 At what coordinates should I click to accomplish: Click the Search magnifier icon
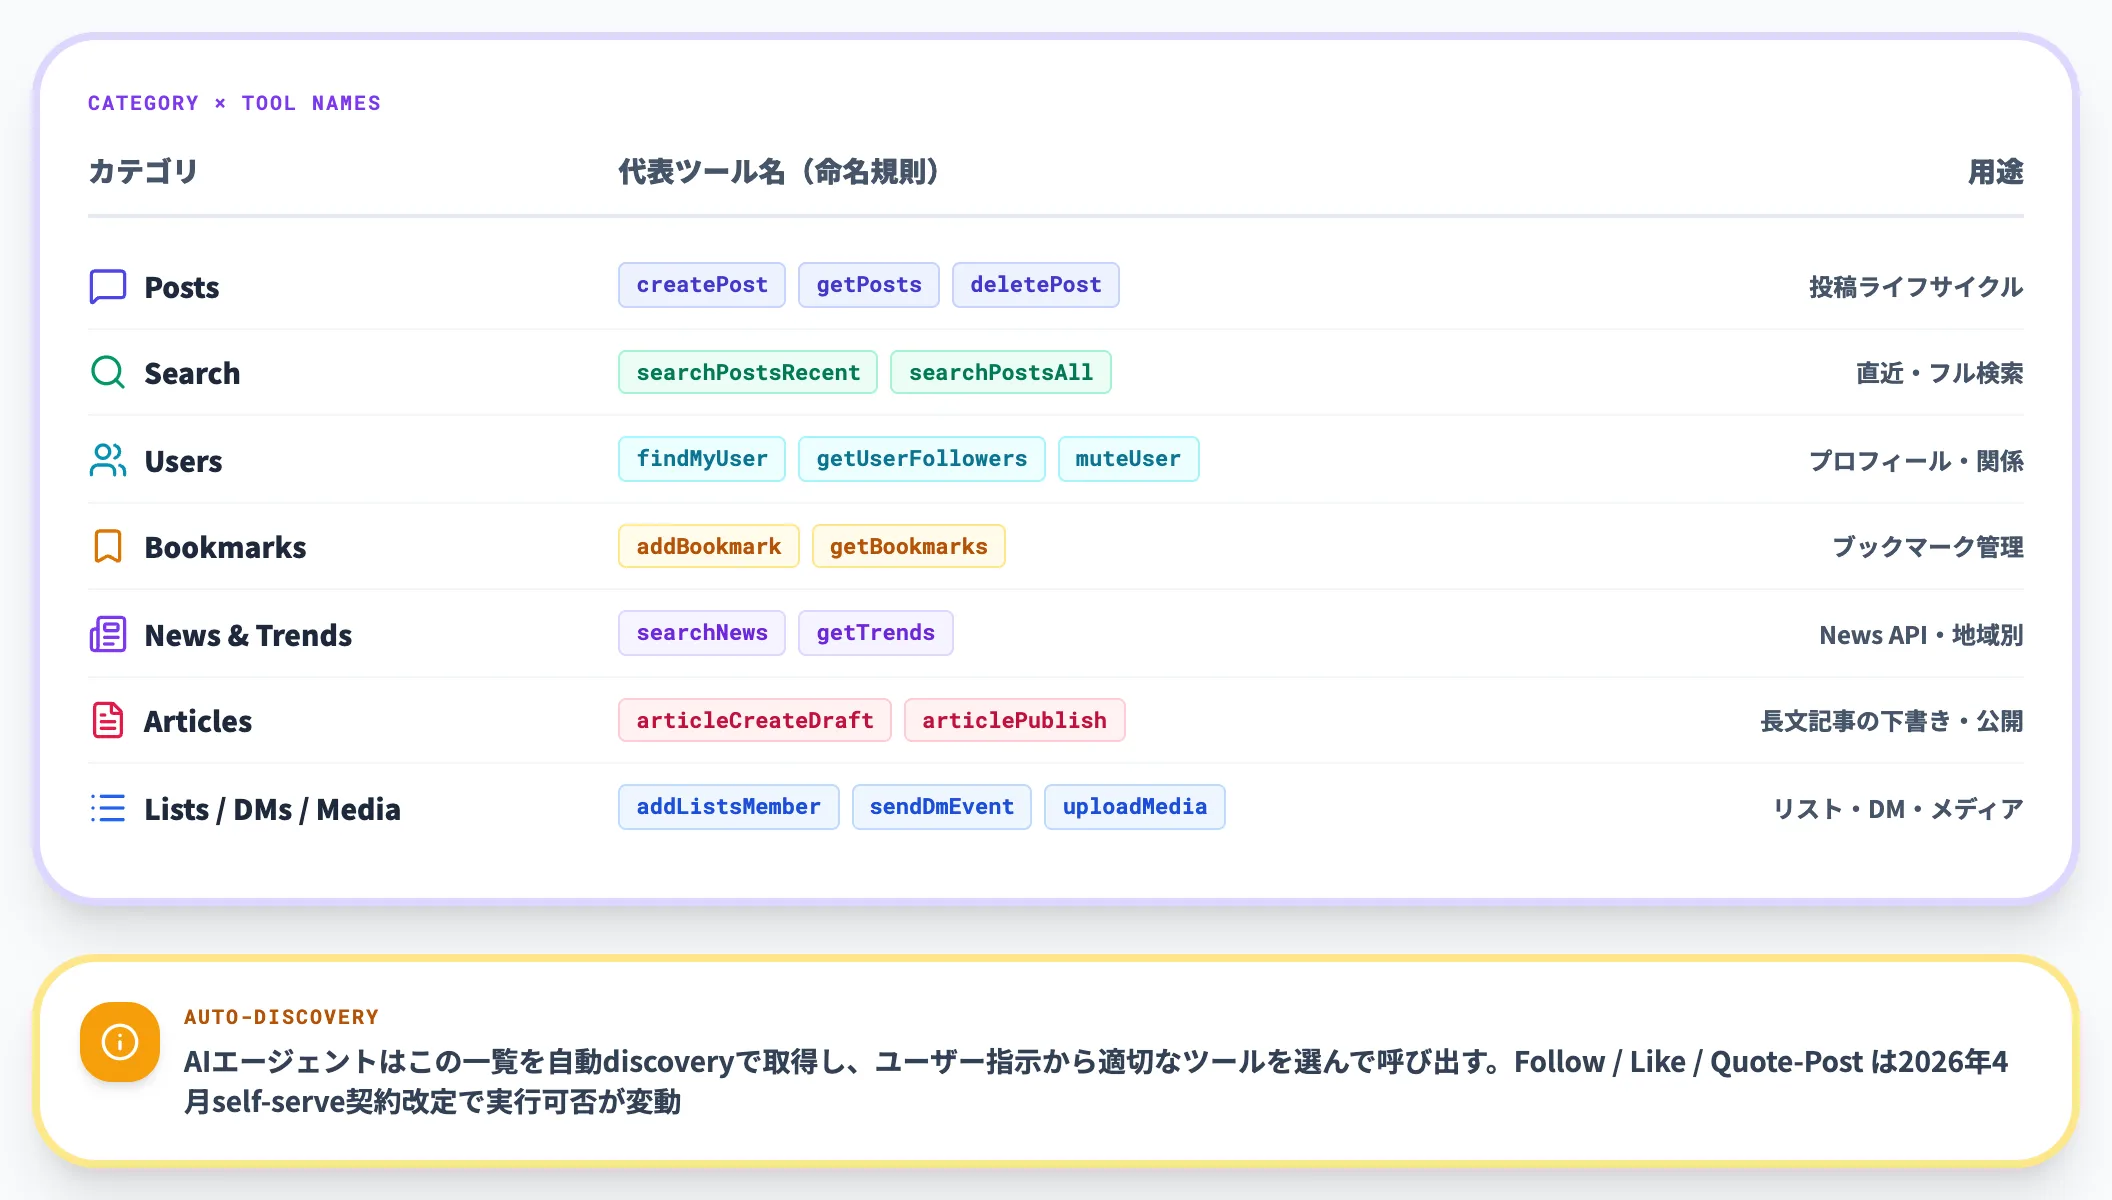(108, 373)
